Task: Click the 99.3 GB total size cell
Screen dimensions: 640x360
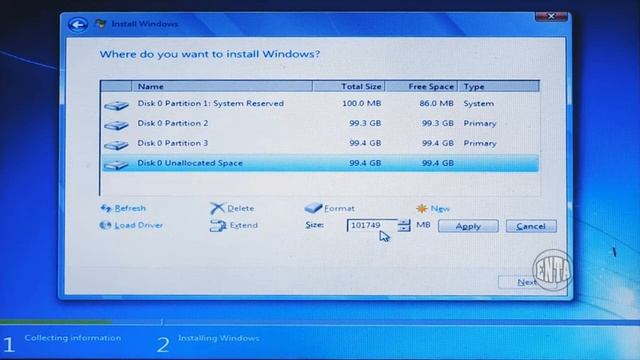Action: 365,123
